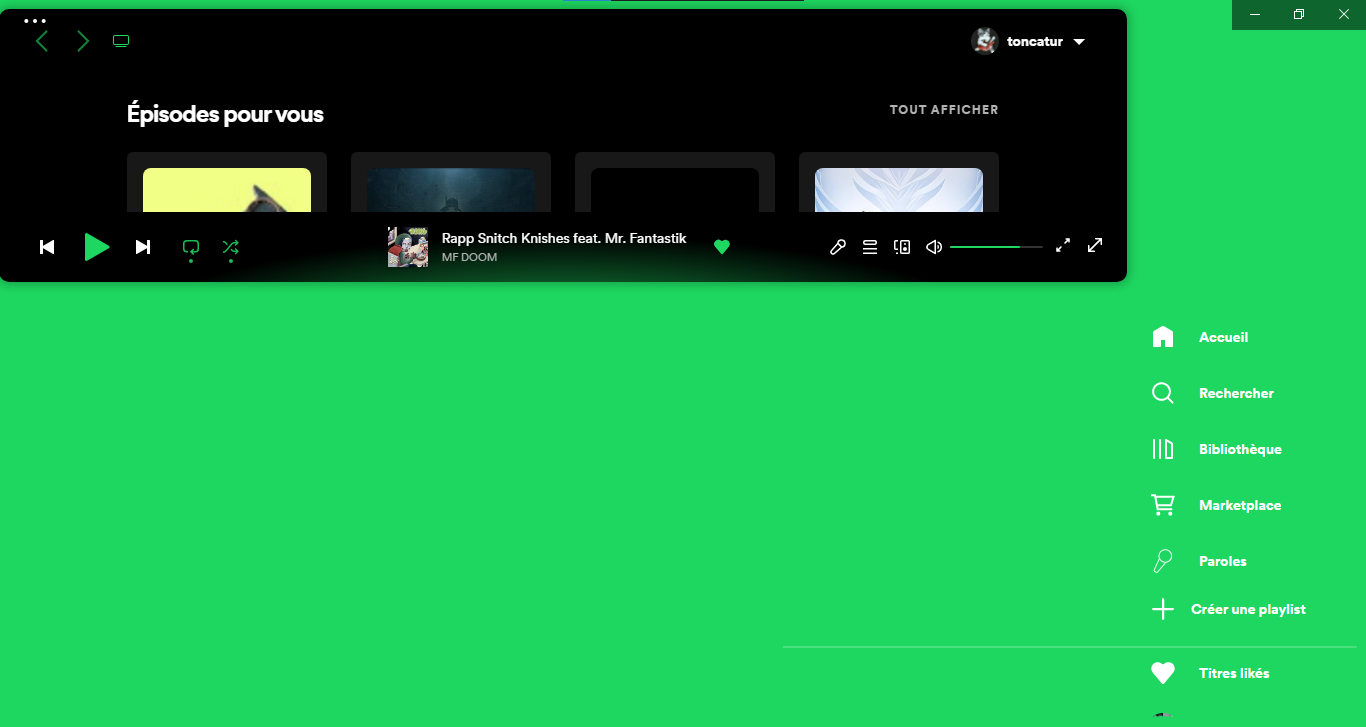This screenshot has height=727, width=1366.
Task: Toggle shuffle playback mode
Action: pos(231,247)
